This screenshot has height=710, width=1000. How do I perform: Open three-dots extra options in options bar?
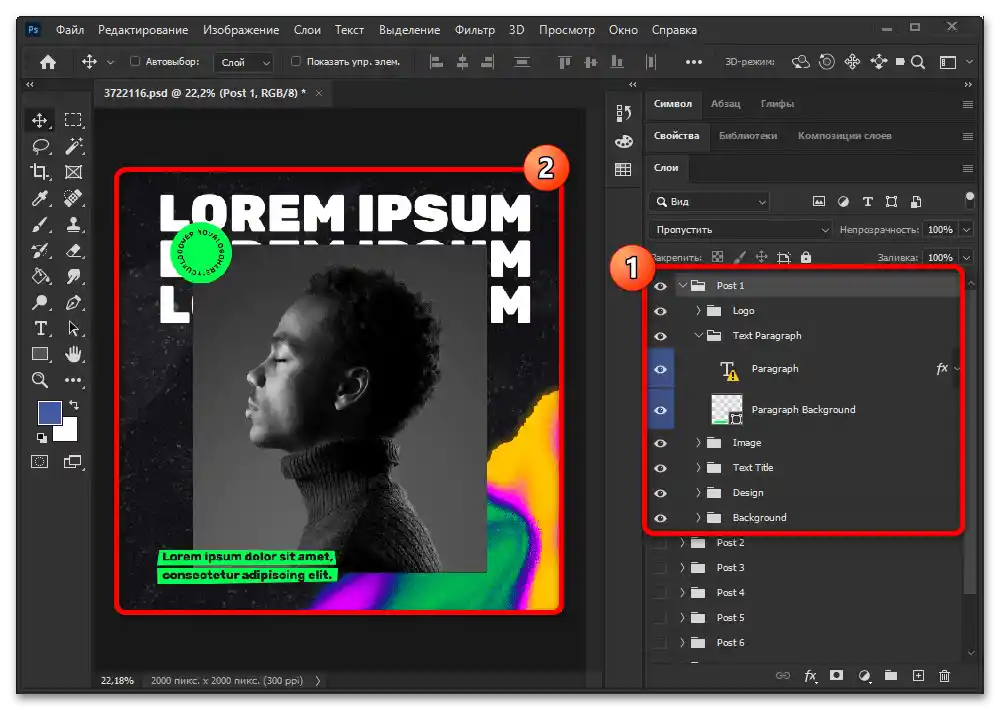[693, 62]
